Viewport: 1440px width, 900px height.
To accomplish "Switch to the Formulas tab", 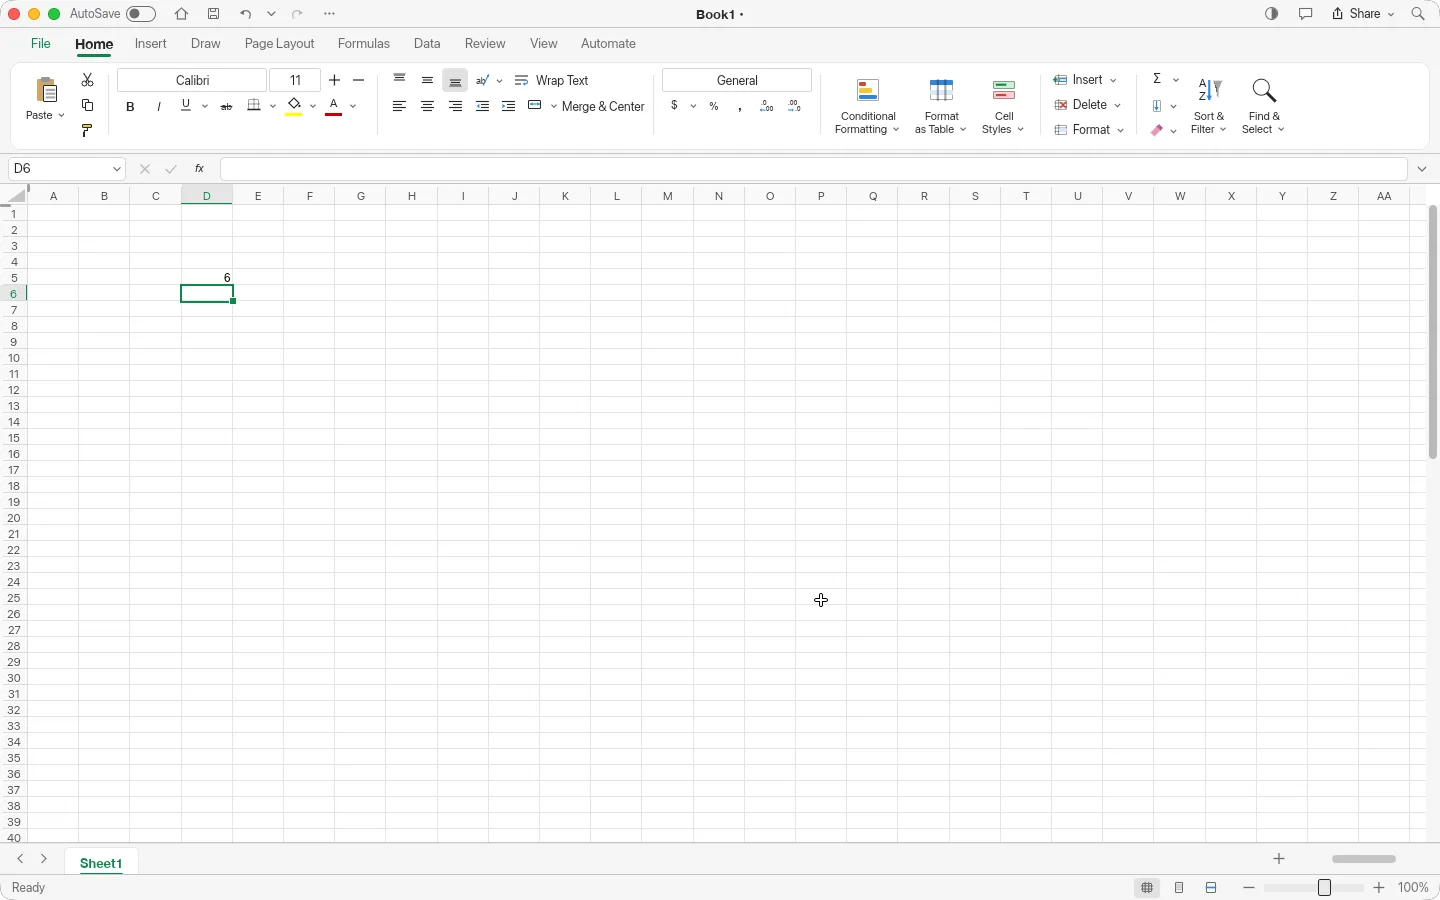I will 364,44.
